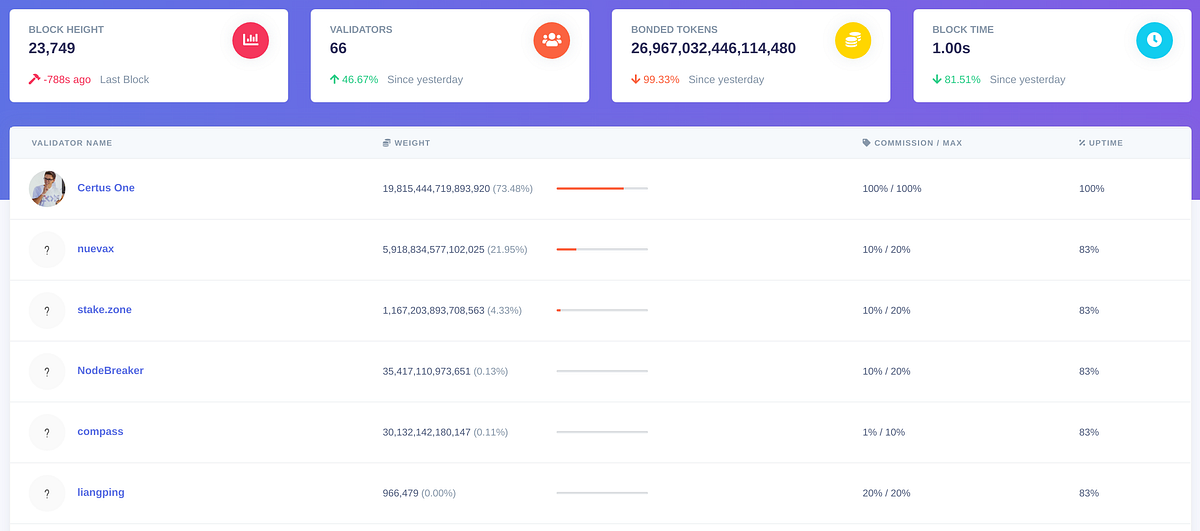Open the nuevax validator link
The image size is (1200, 531).
(x=95, y=249)
